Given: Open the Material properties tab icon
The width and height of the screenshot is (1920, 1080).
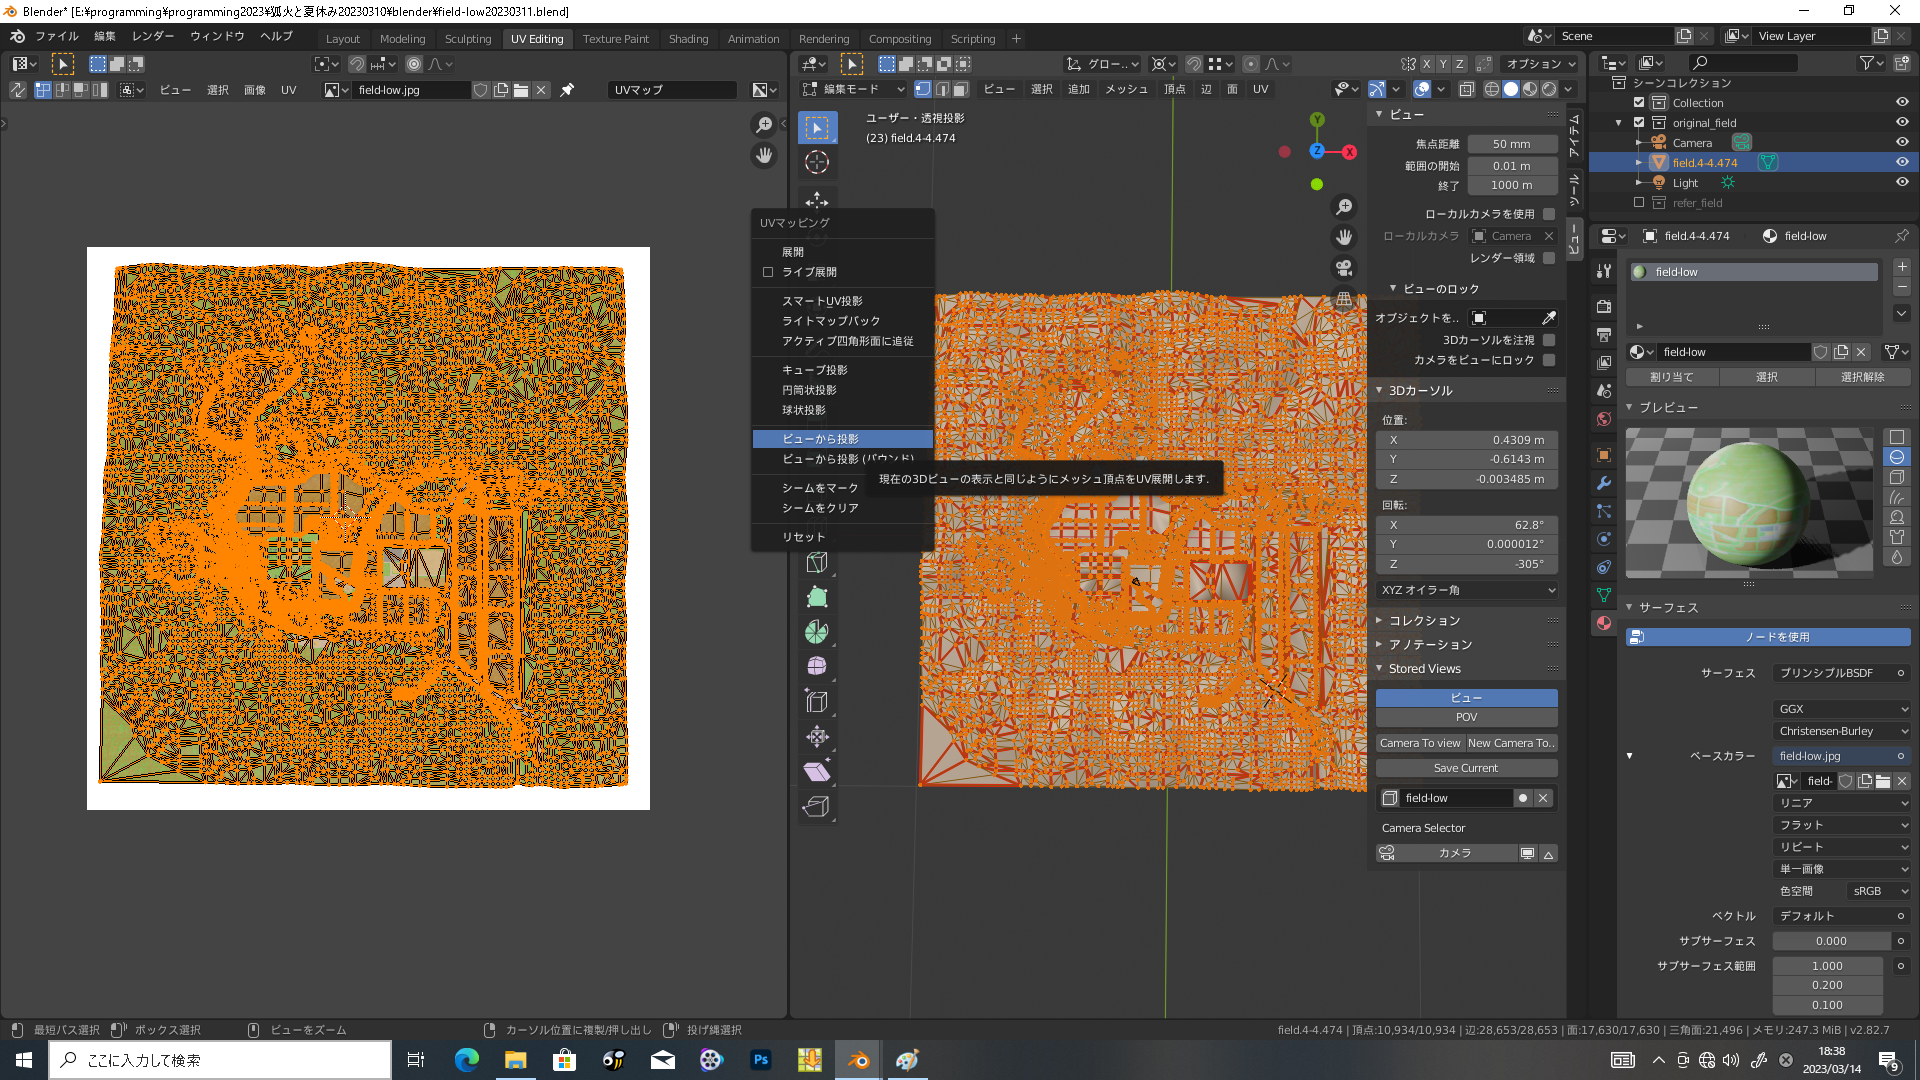Looking at the screenshot, I should pos(1604,623).
